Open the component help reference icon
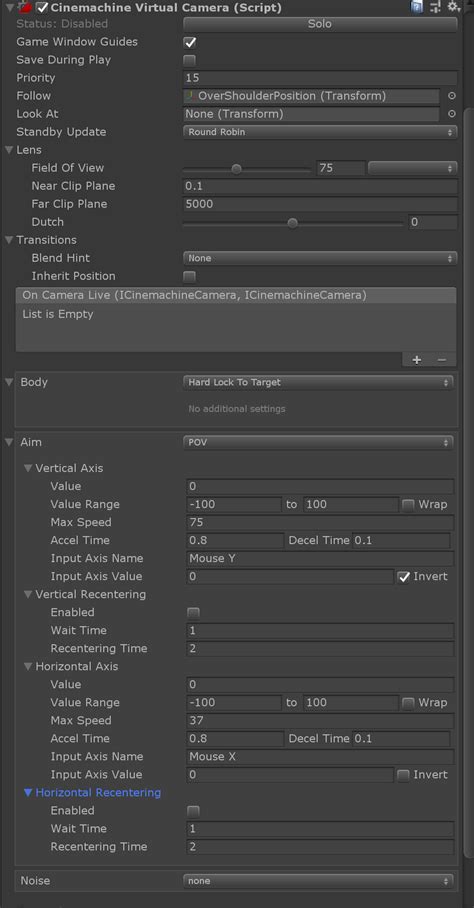Screen dimensions: 474x908 (x=416, y=7)
